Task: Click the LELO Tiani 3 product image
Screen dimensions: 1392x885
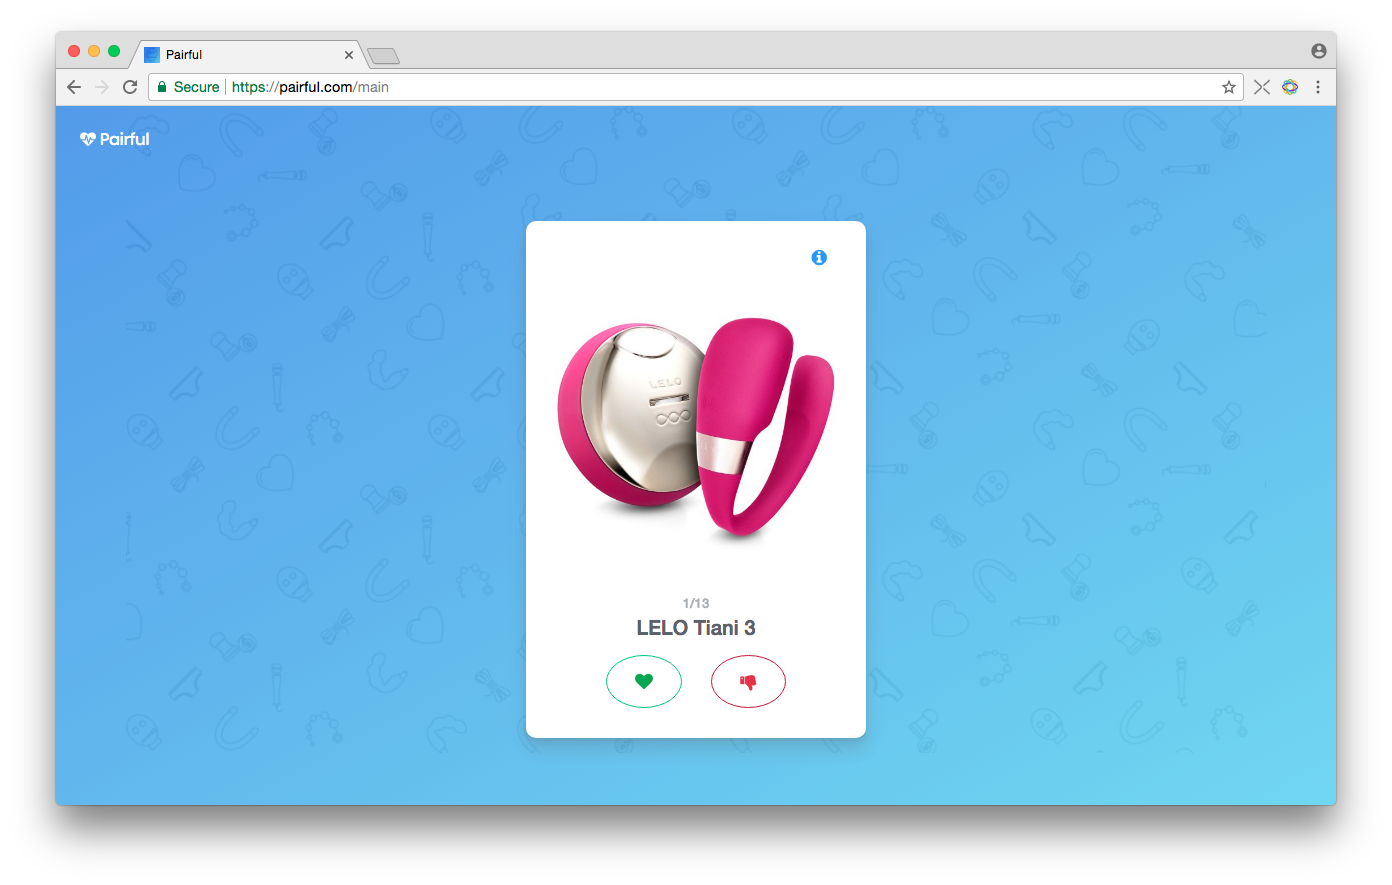Action: point(696,429)
